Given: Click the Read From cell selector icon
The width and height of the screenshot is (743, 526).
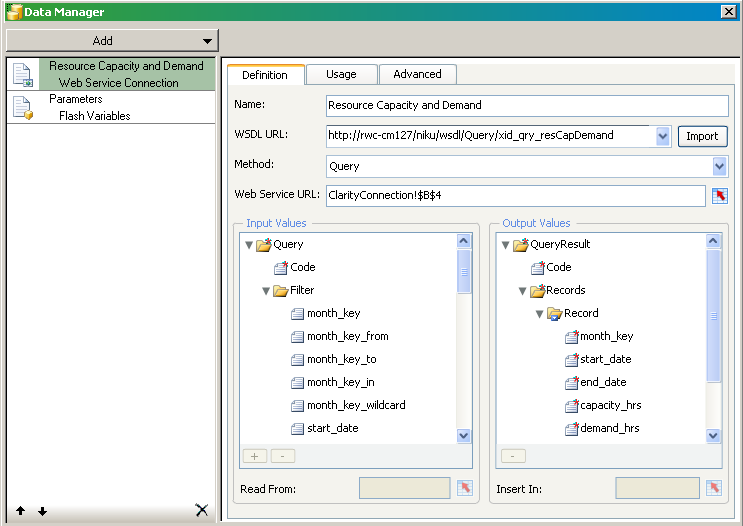Looking at the screenshot, I should point(464,488).
